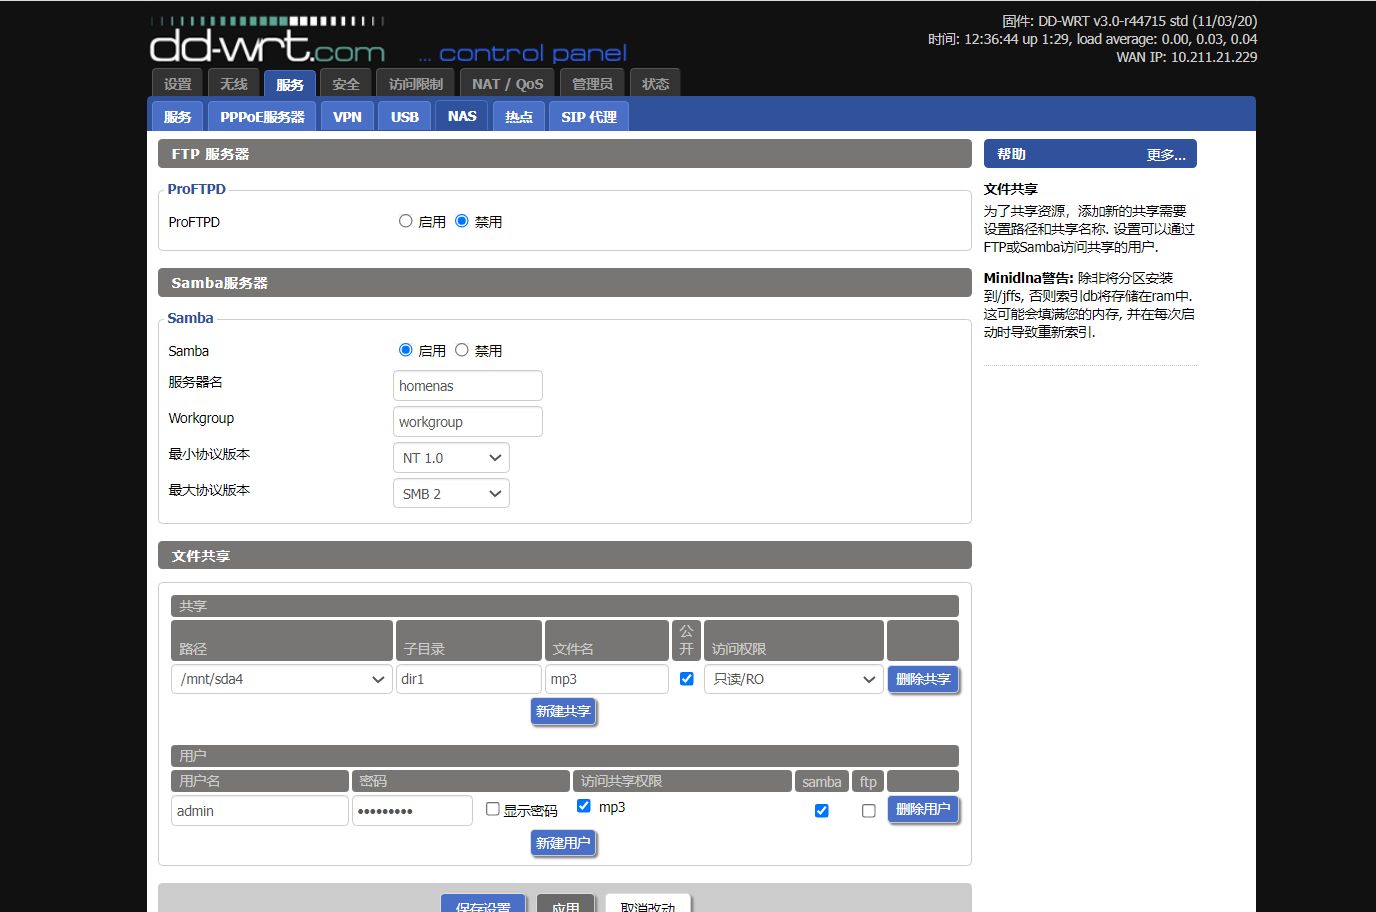Open the NAT / QoS tab

(507, 84)
